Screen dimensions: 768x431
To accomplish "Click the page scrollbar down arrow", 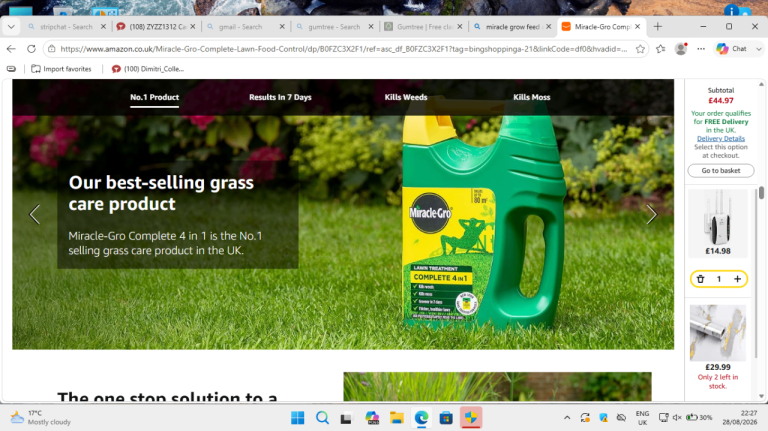I will pyautogui.click(x=761, y=396).
